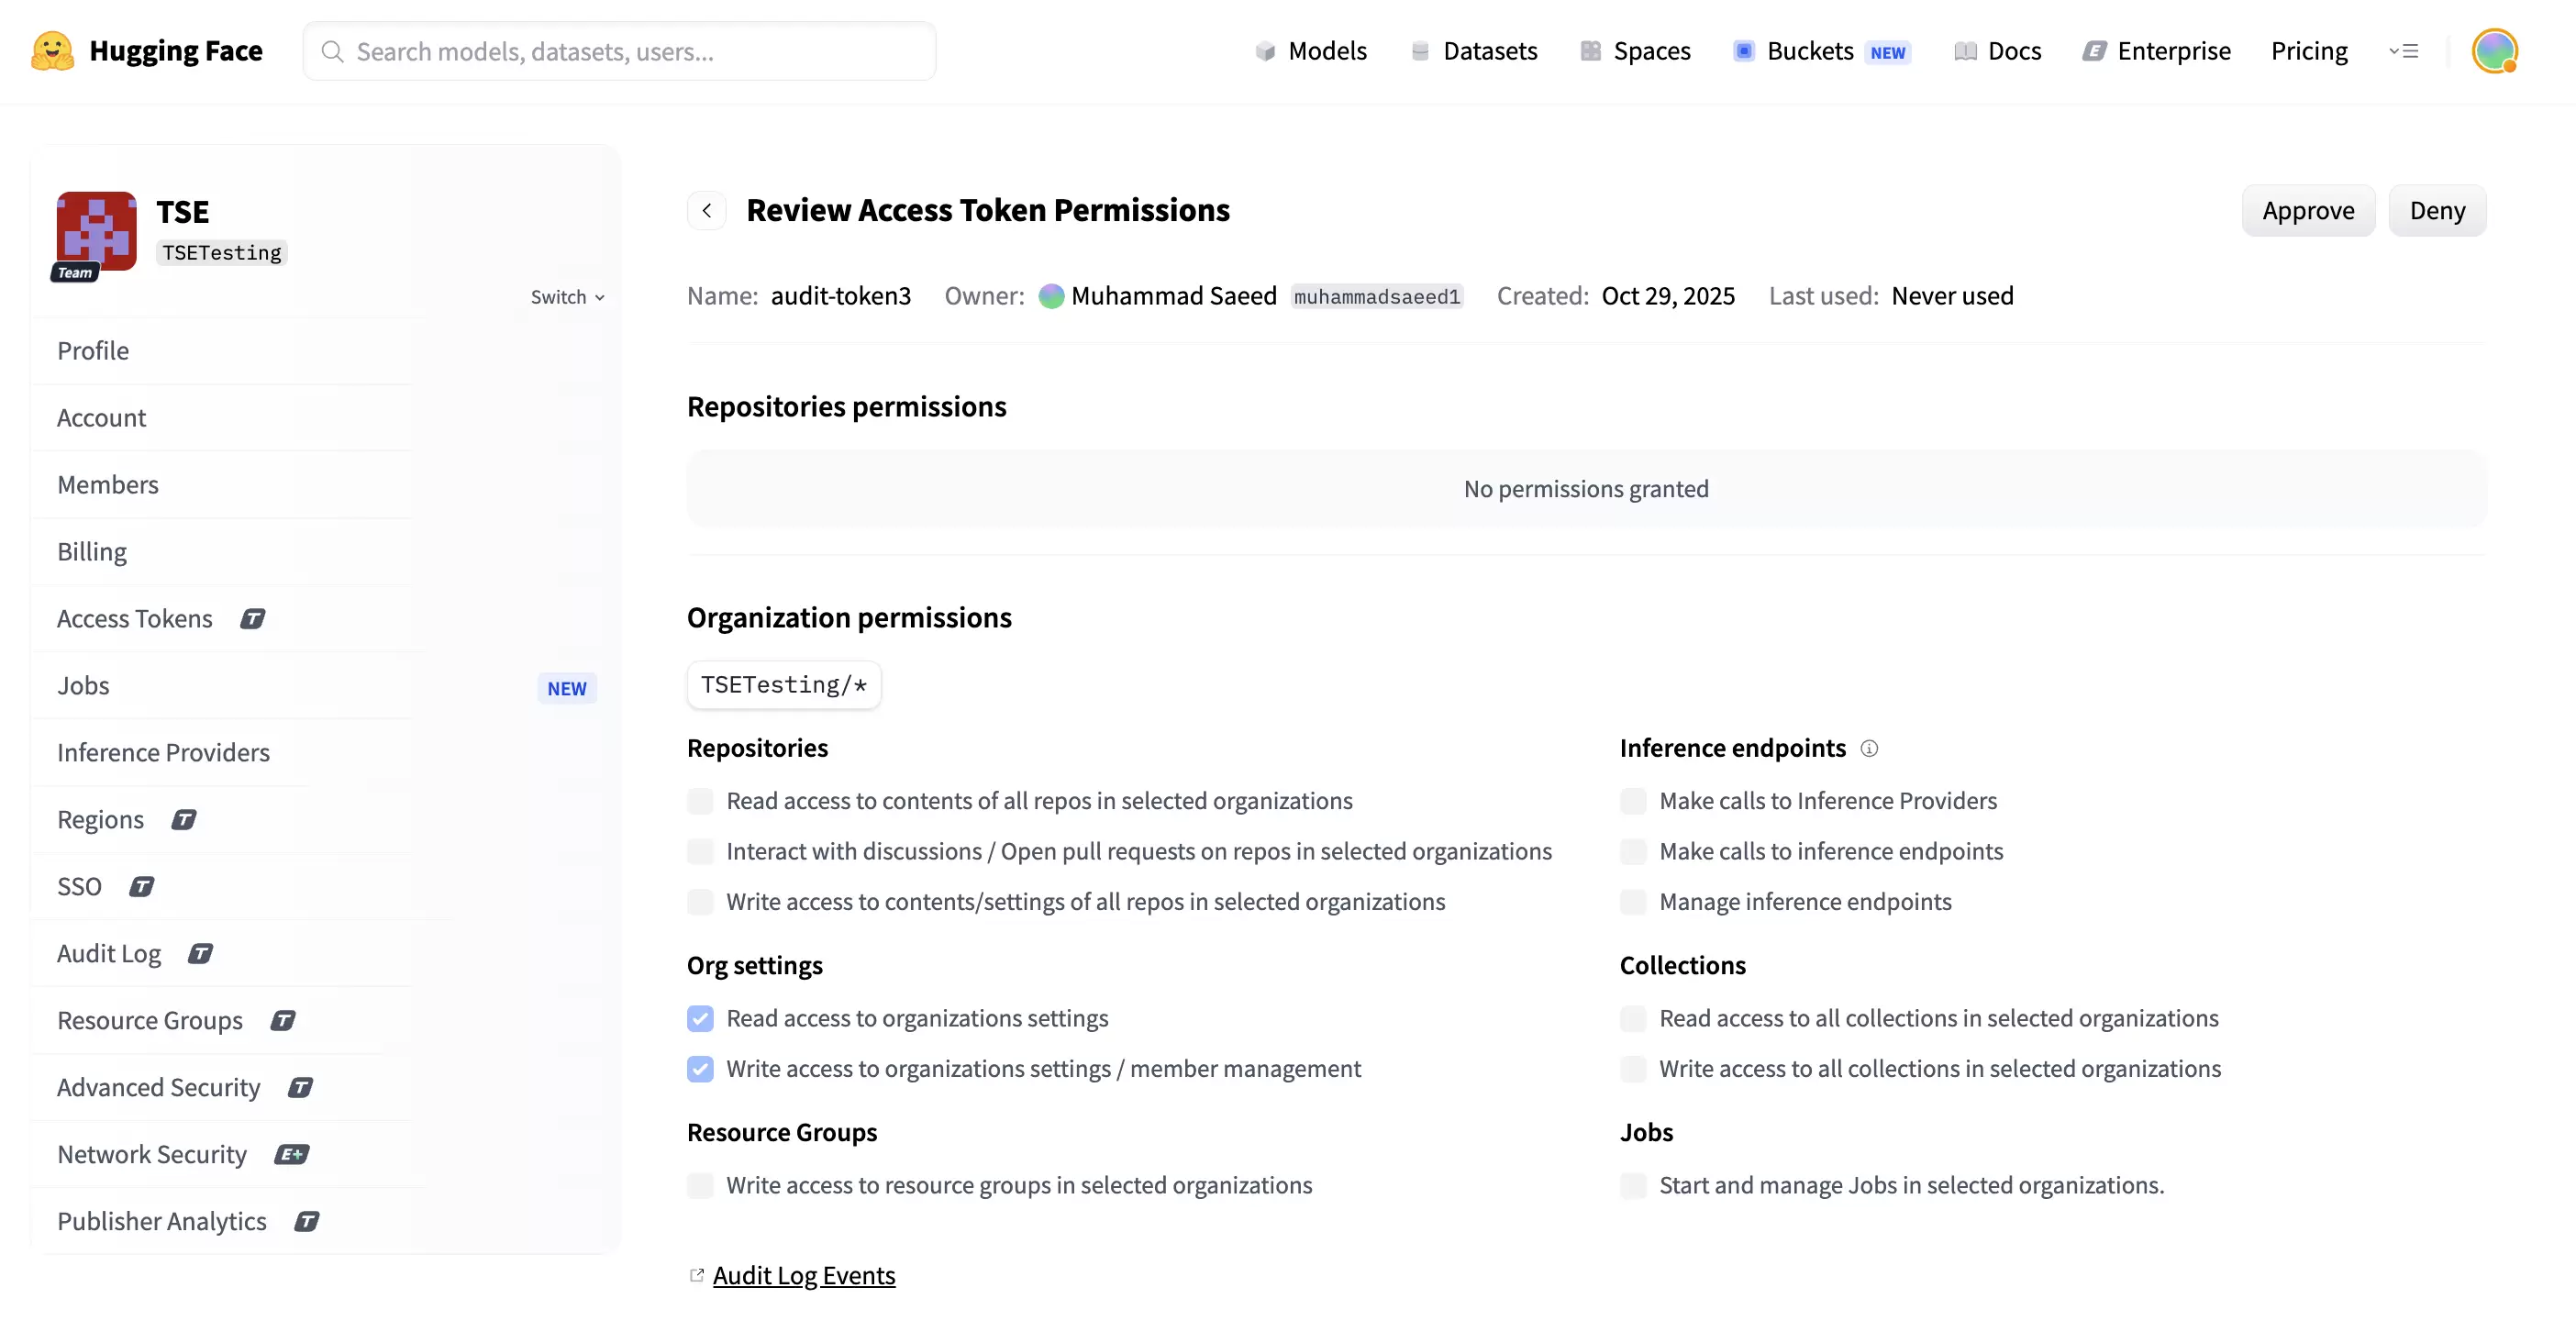Open the Audit Log Events link
This screenshot has height=1343, width=2576.
[804, 1276]
